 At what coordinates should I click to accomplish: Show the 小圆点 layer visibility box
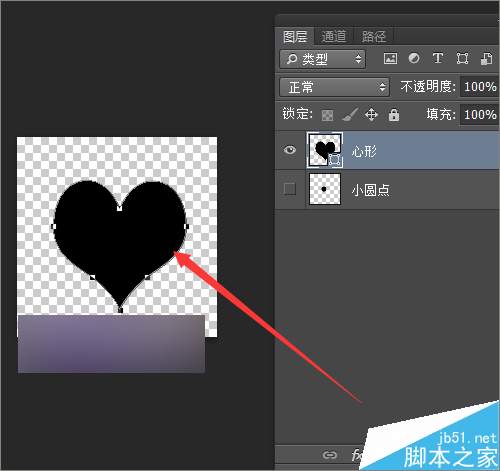coord(290,189)
